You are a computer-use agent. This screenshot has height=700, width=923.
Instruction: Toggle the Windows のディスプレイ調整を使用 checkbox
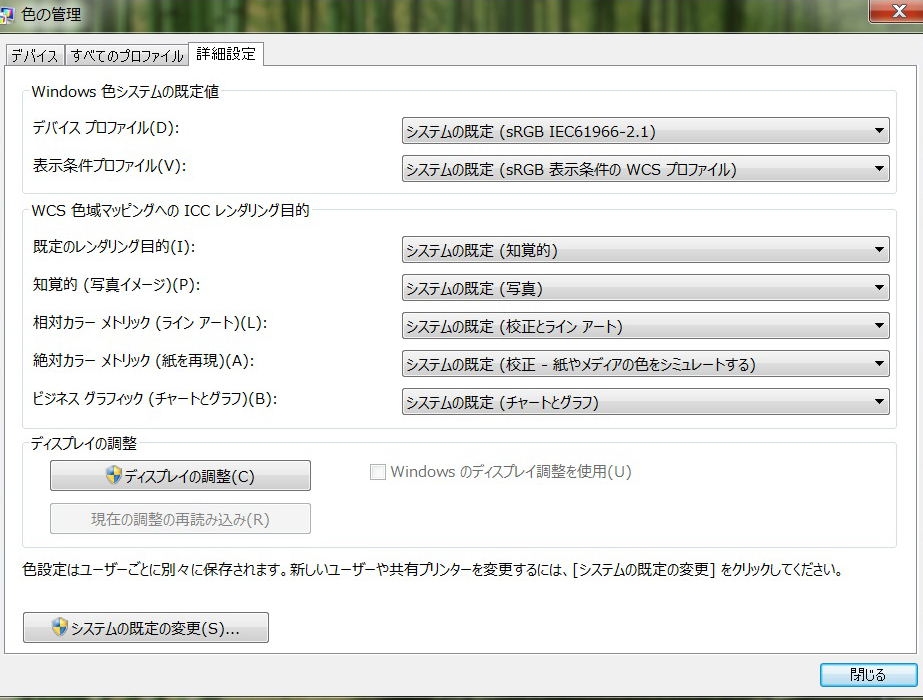tap(377, 472)
